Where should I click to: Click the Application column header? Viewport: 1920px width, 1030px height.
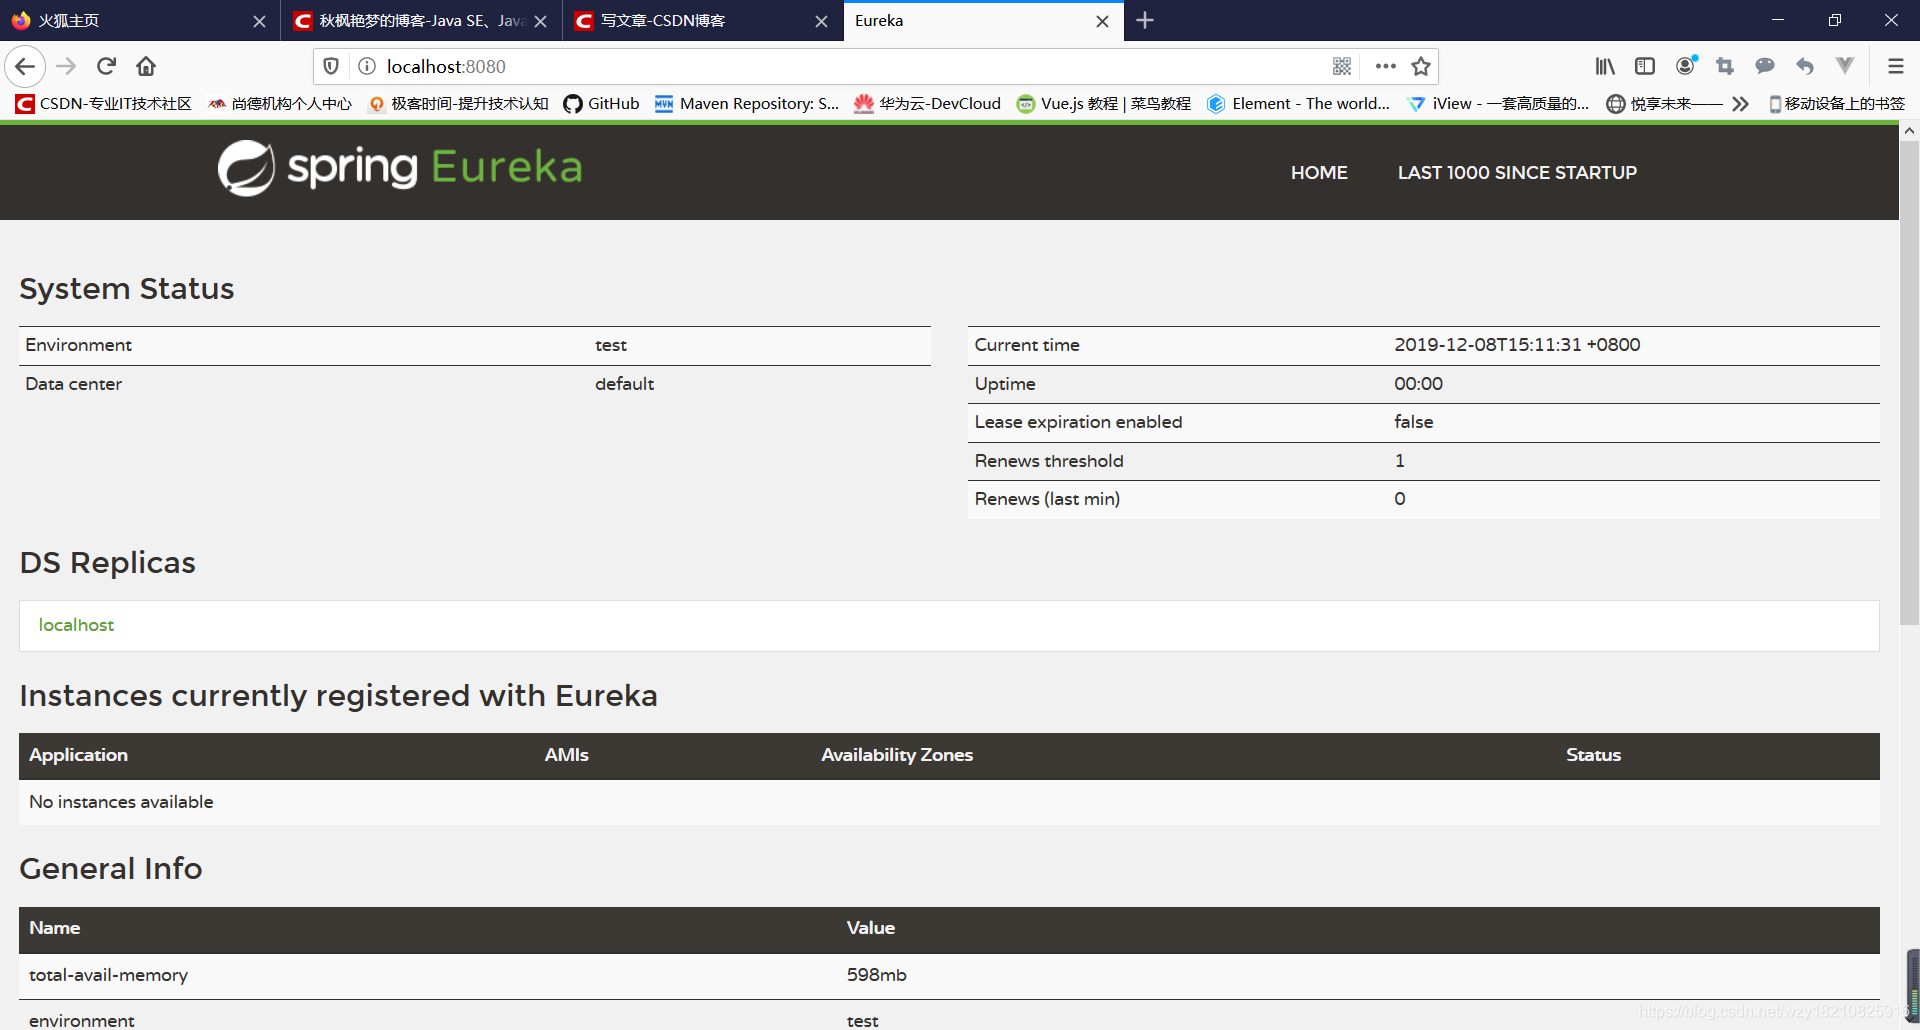click(78, 755)
